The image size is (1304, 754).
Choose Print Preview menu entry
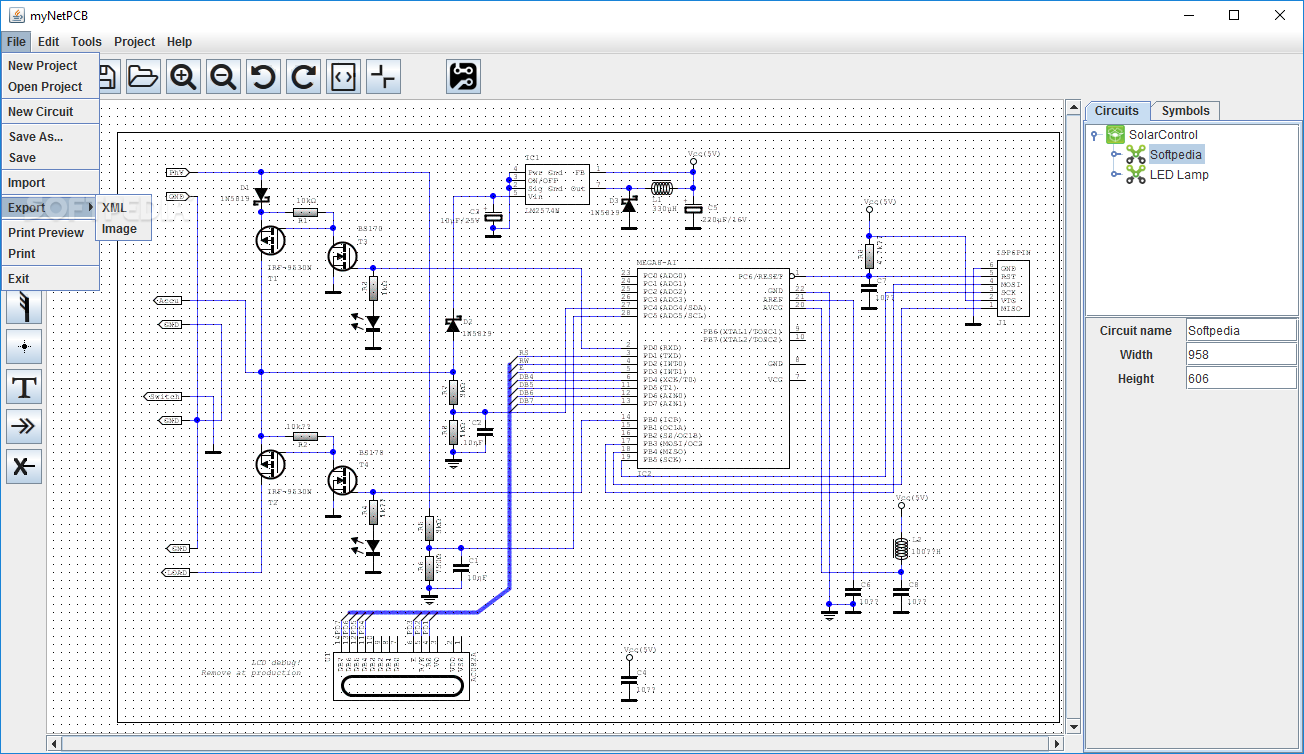click(x=50, y=233)
